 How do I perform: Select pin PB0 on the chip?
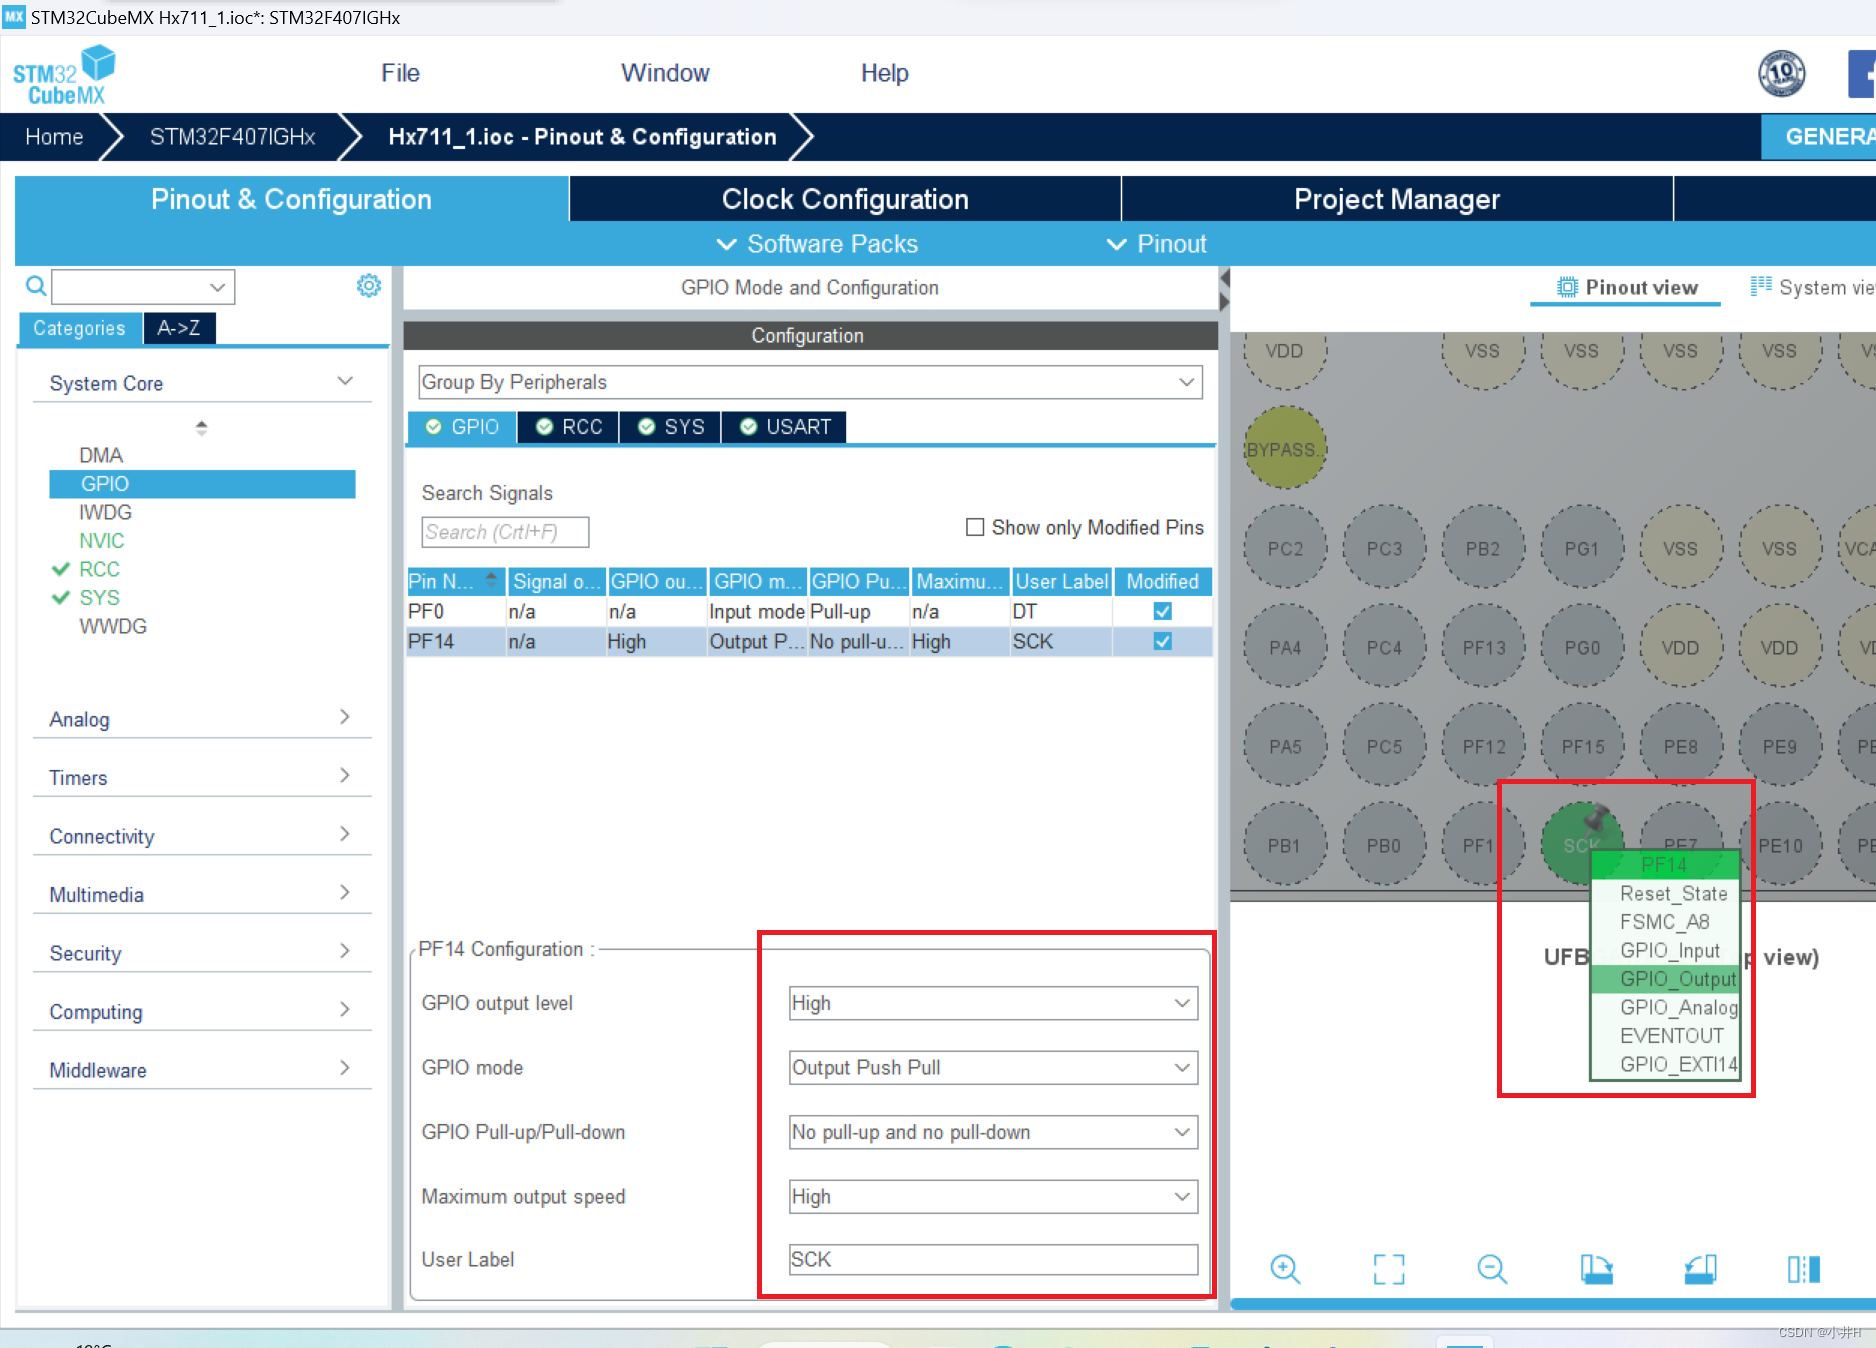[x=1384, y=845]
